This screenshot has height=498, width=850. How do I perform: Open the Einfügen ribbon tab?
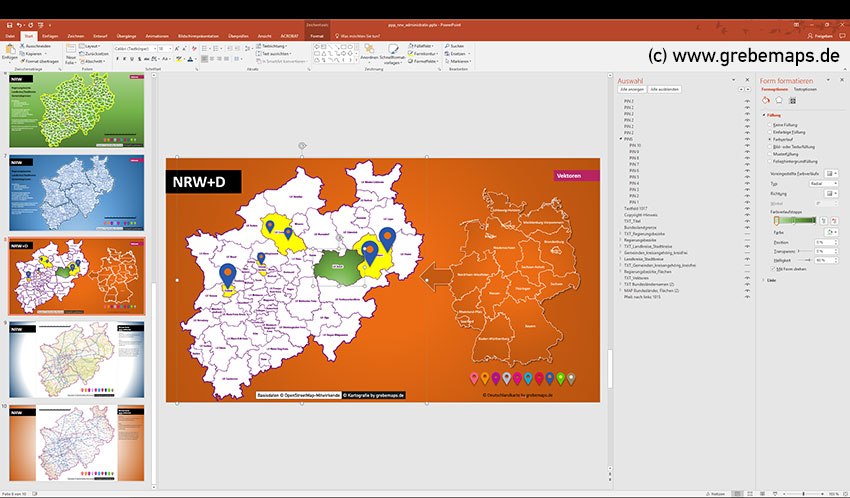(50, 36)
